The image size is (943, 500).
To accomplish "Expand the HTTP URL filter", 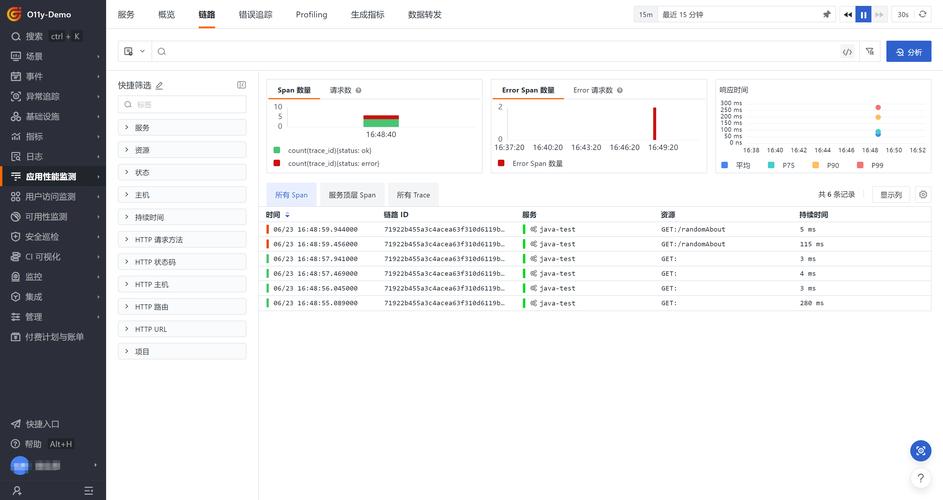I will pyautogui.click(x=182, y=329).
